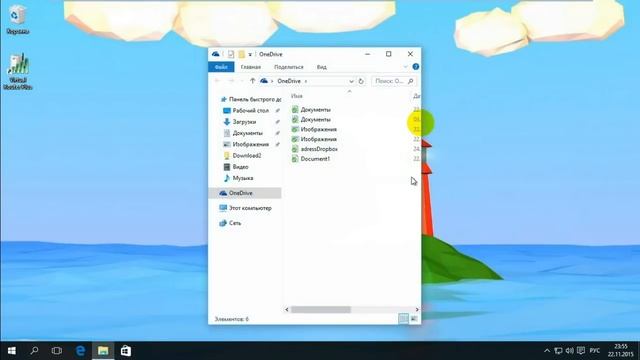Open Изображения in navigation pane
Viewport: 640px width, 360px height.
tap(251, 144)
